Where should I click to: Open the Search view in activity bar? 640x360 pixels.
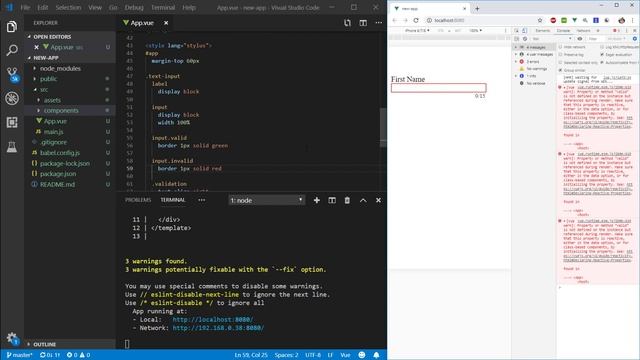[12, 50]
